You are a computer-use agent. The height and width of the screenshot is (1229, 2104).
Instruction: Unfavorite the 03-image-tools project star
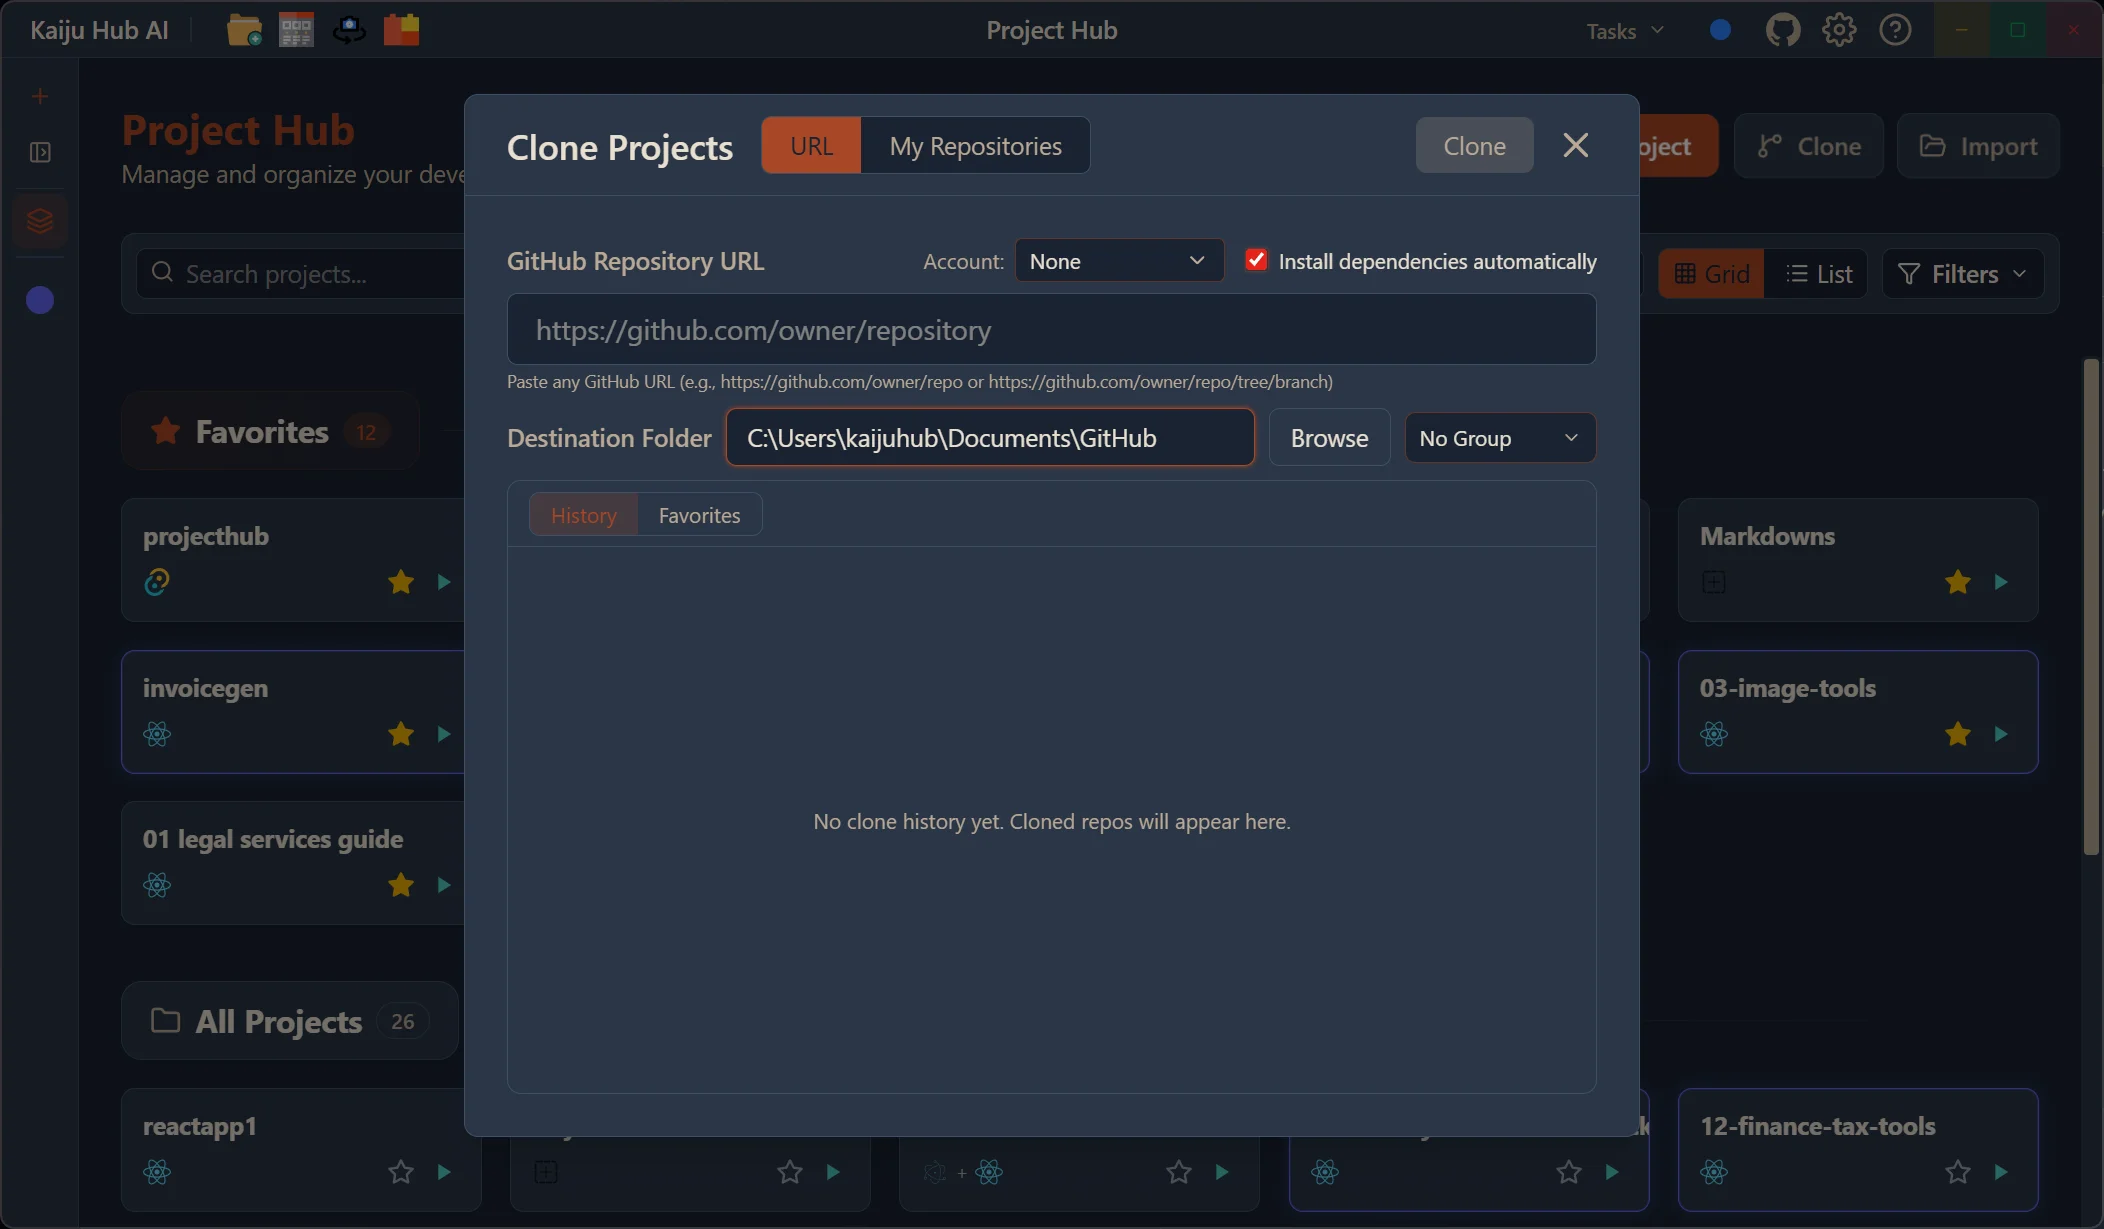1958,734
